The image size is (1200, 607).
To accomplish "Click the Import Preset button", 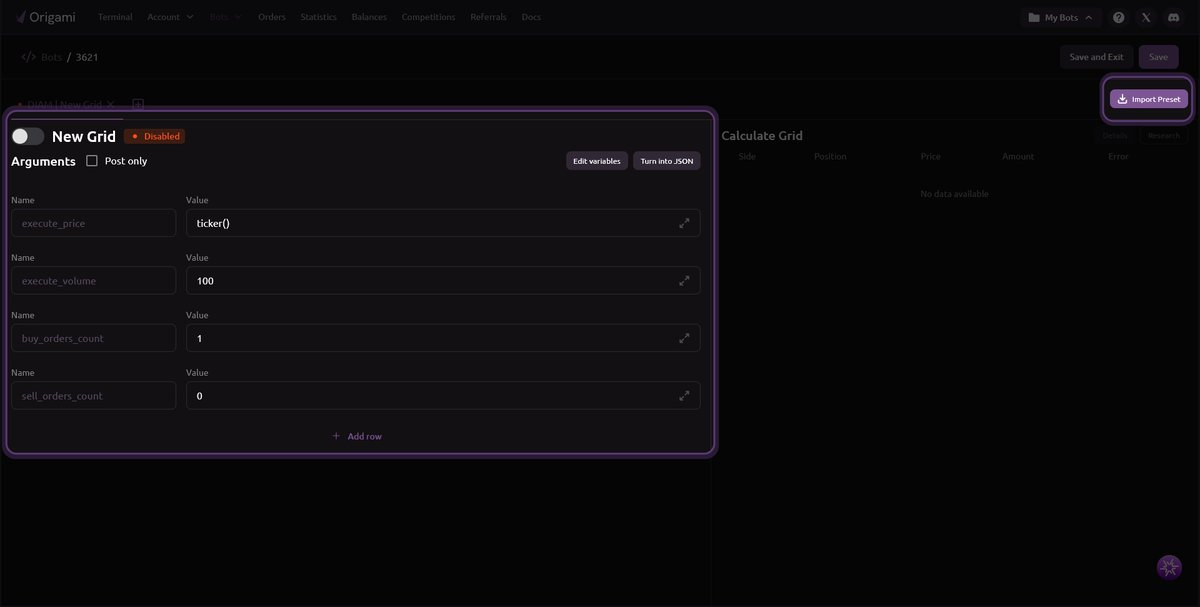I will (1148, 99).
